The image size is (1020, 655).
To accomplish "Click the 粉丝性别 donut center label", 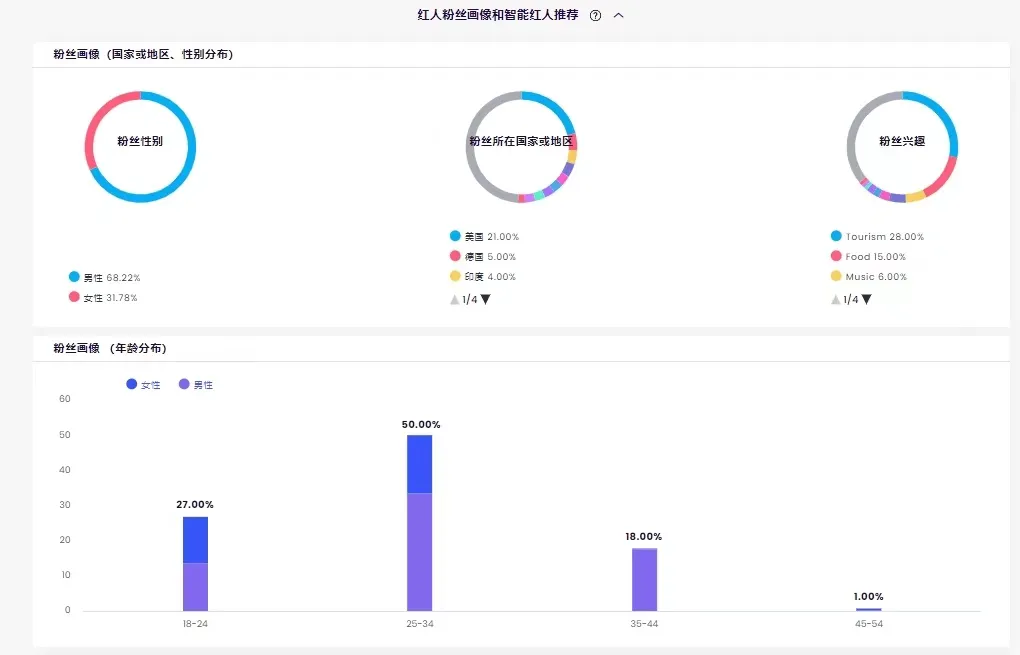I will point(140,143).
